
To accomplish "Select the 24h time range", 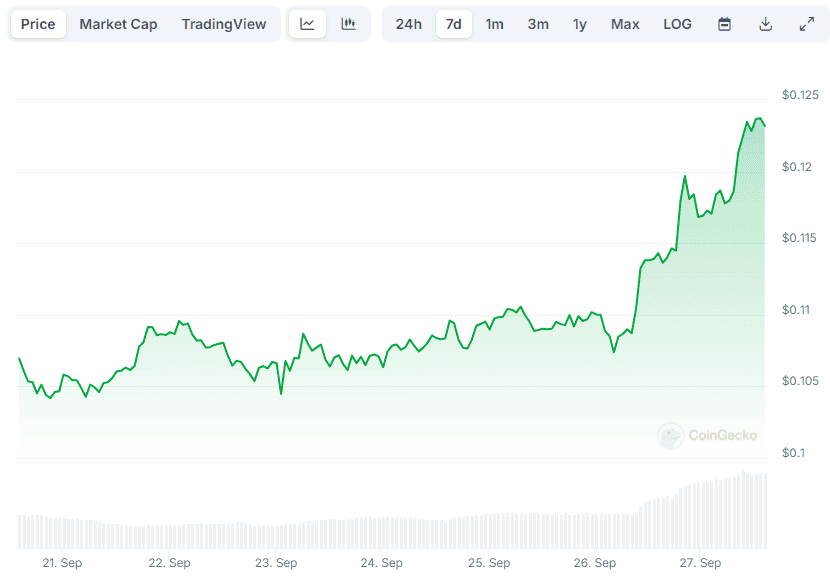I will pyautogui.click(x=408, y=24).
